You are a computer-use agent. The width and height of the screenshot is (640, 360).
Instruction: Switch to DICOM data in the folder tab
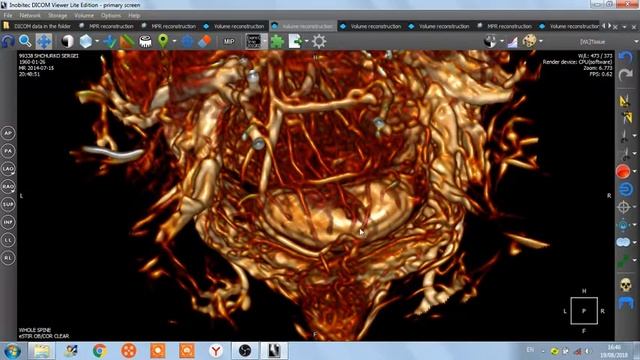click(39, 26)
